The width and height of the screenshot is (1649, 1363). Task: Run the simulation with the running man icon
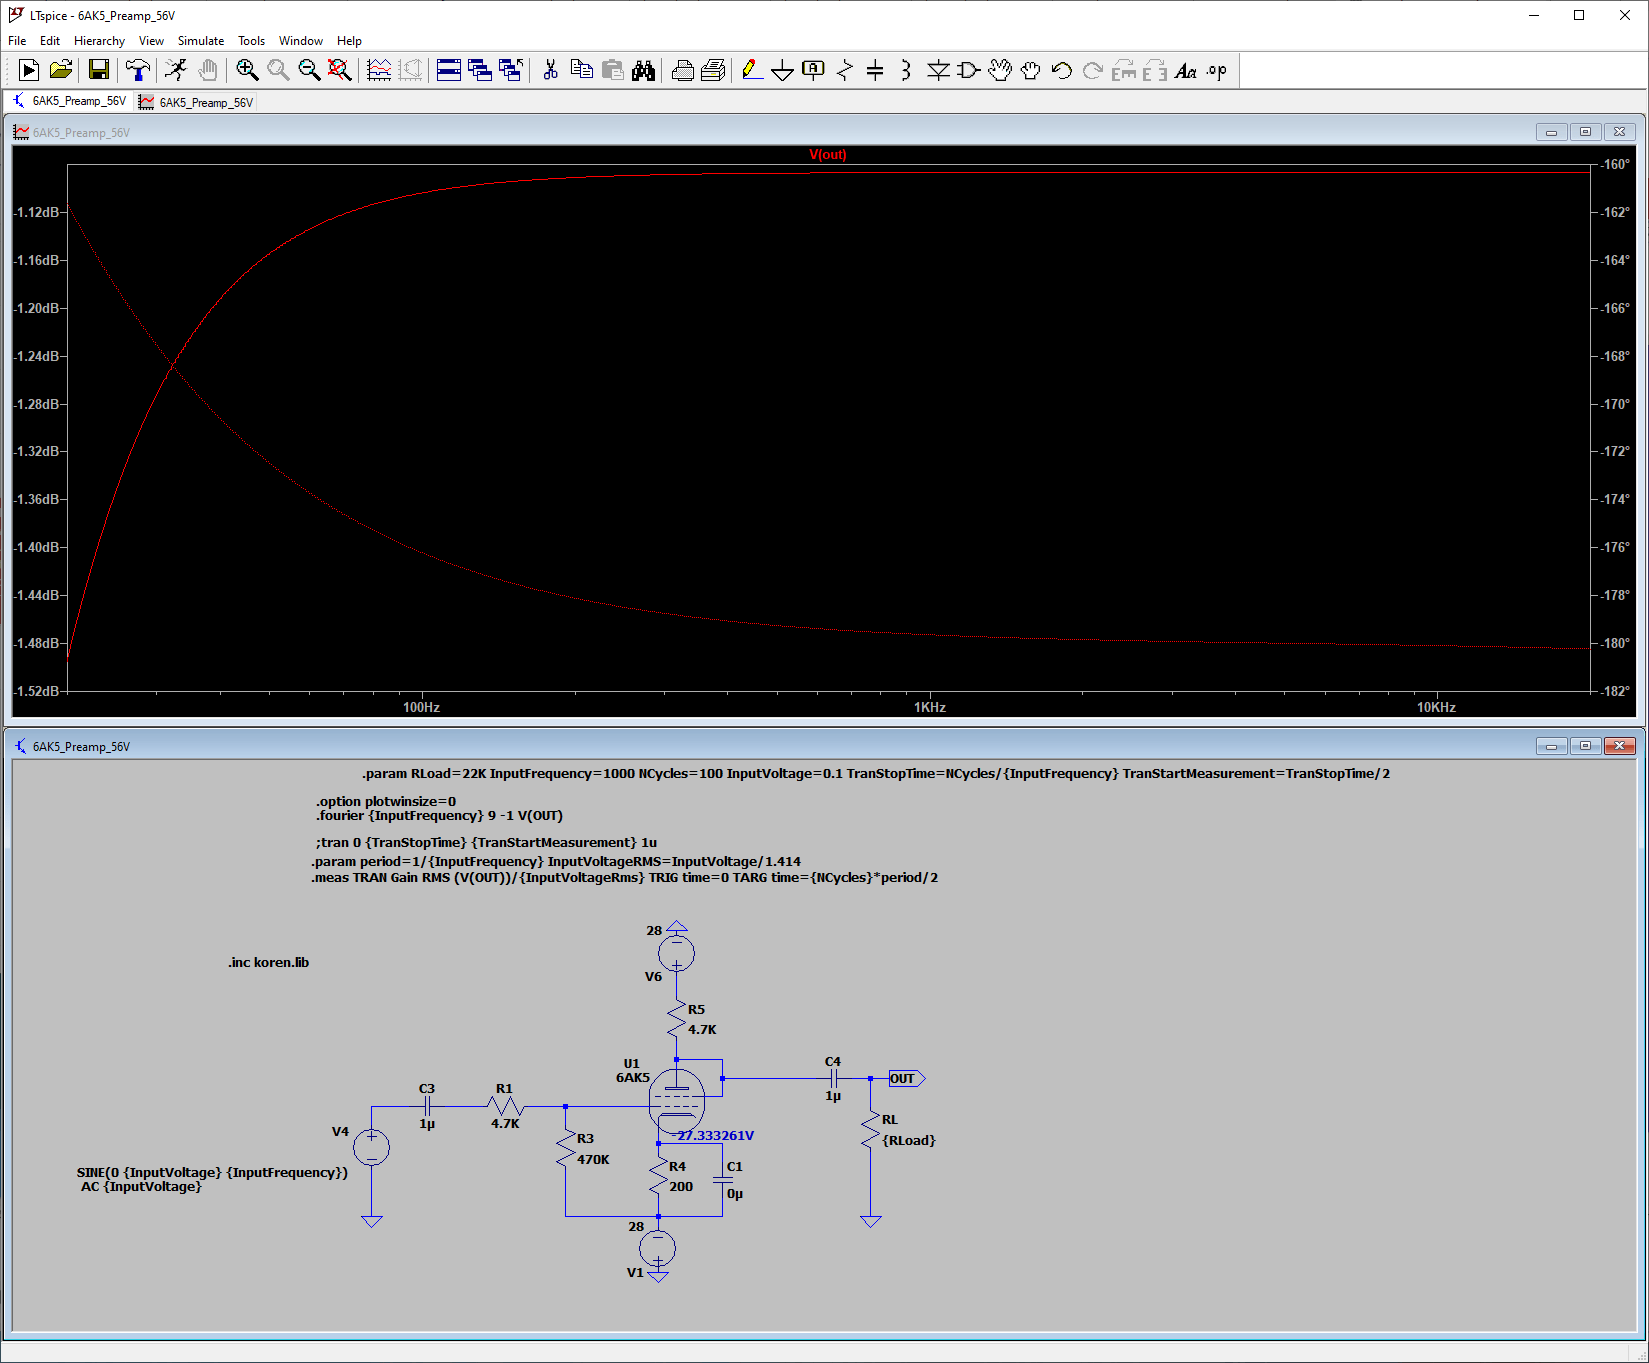pyautogui.click(x=176, y=70)
